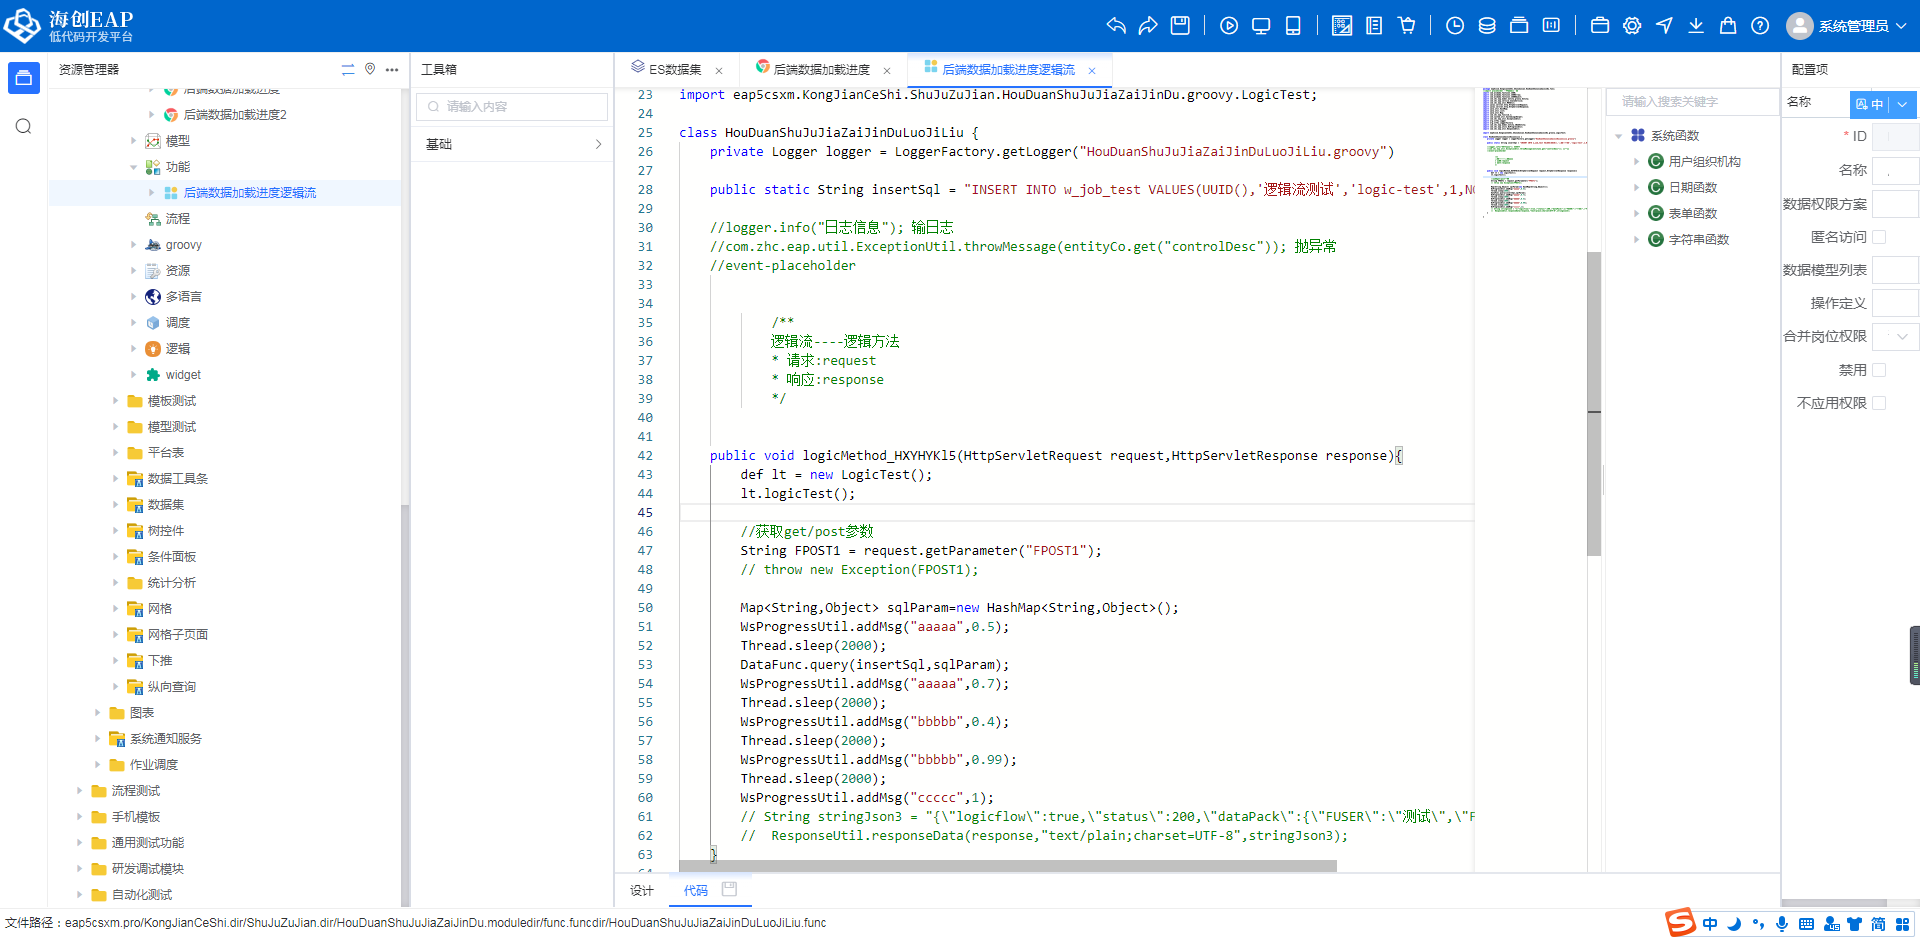Select the 日期函数 function category

tap(1692, 188)
